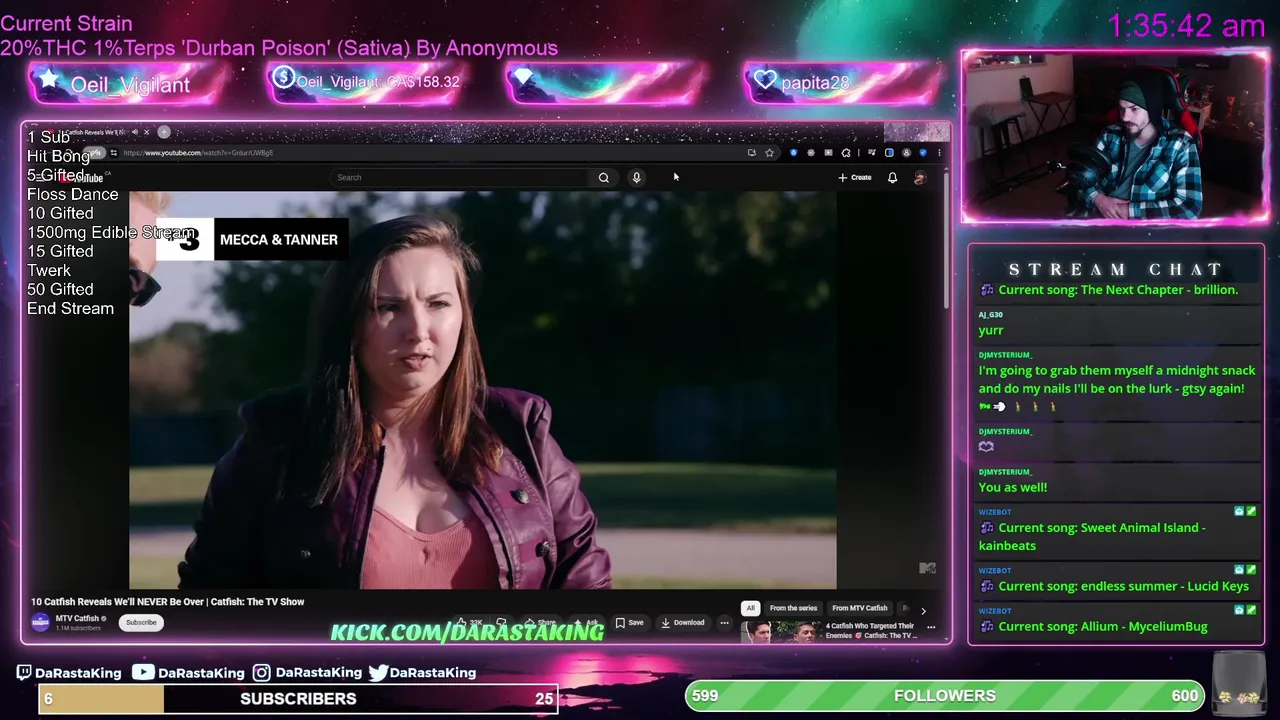
Task: Click the AJ_G30 chat username
Action: pos(990,315)
